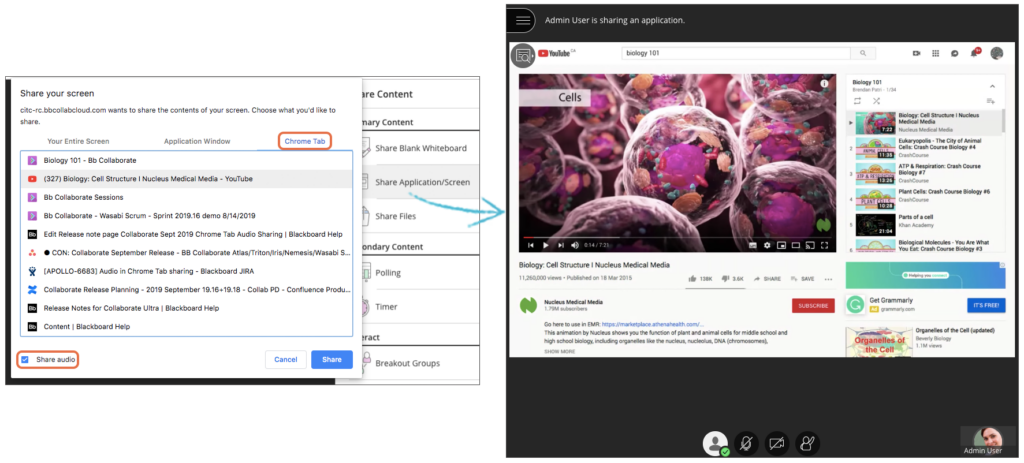The image size is (1024, 463).
Task: Click the video info card icon
Action: pos(824,84)
